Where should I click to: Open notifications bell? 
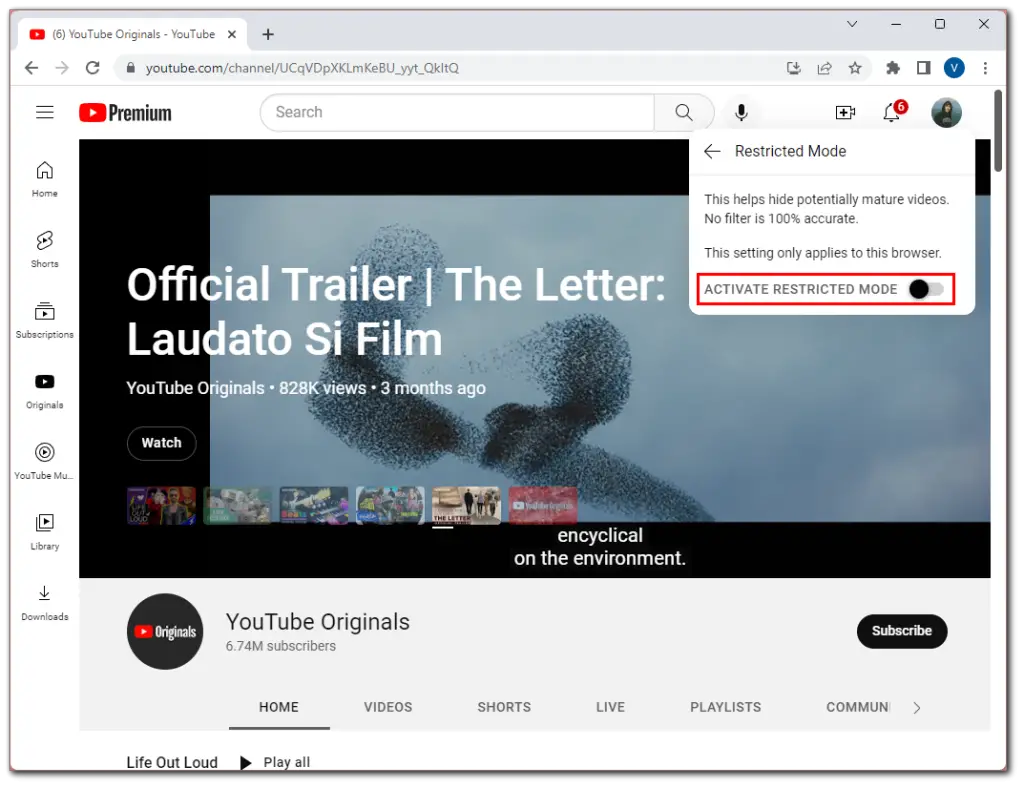click(x=893, y=112)
